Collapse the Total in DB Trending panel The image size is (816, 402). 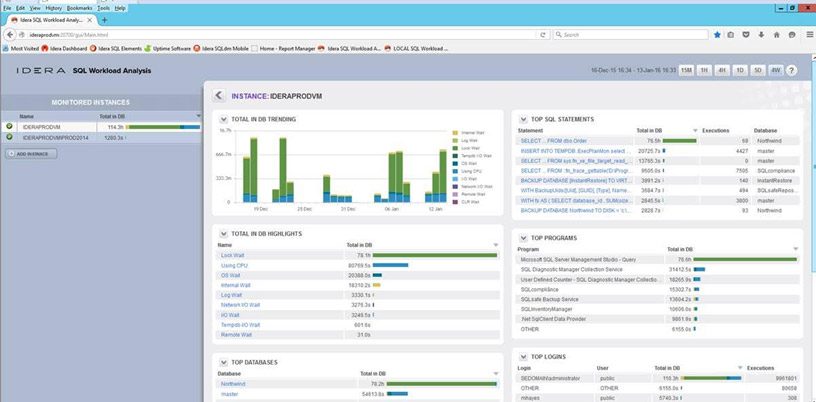pyautogui.click(x=224, y=119)
